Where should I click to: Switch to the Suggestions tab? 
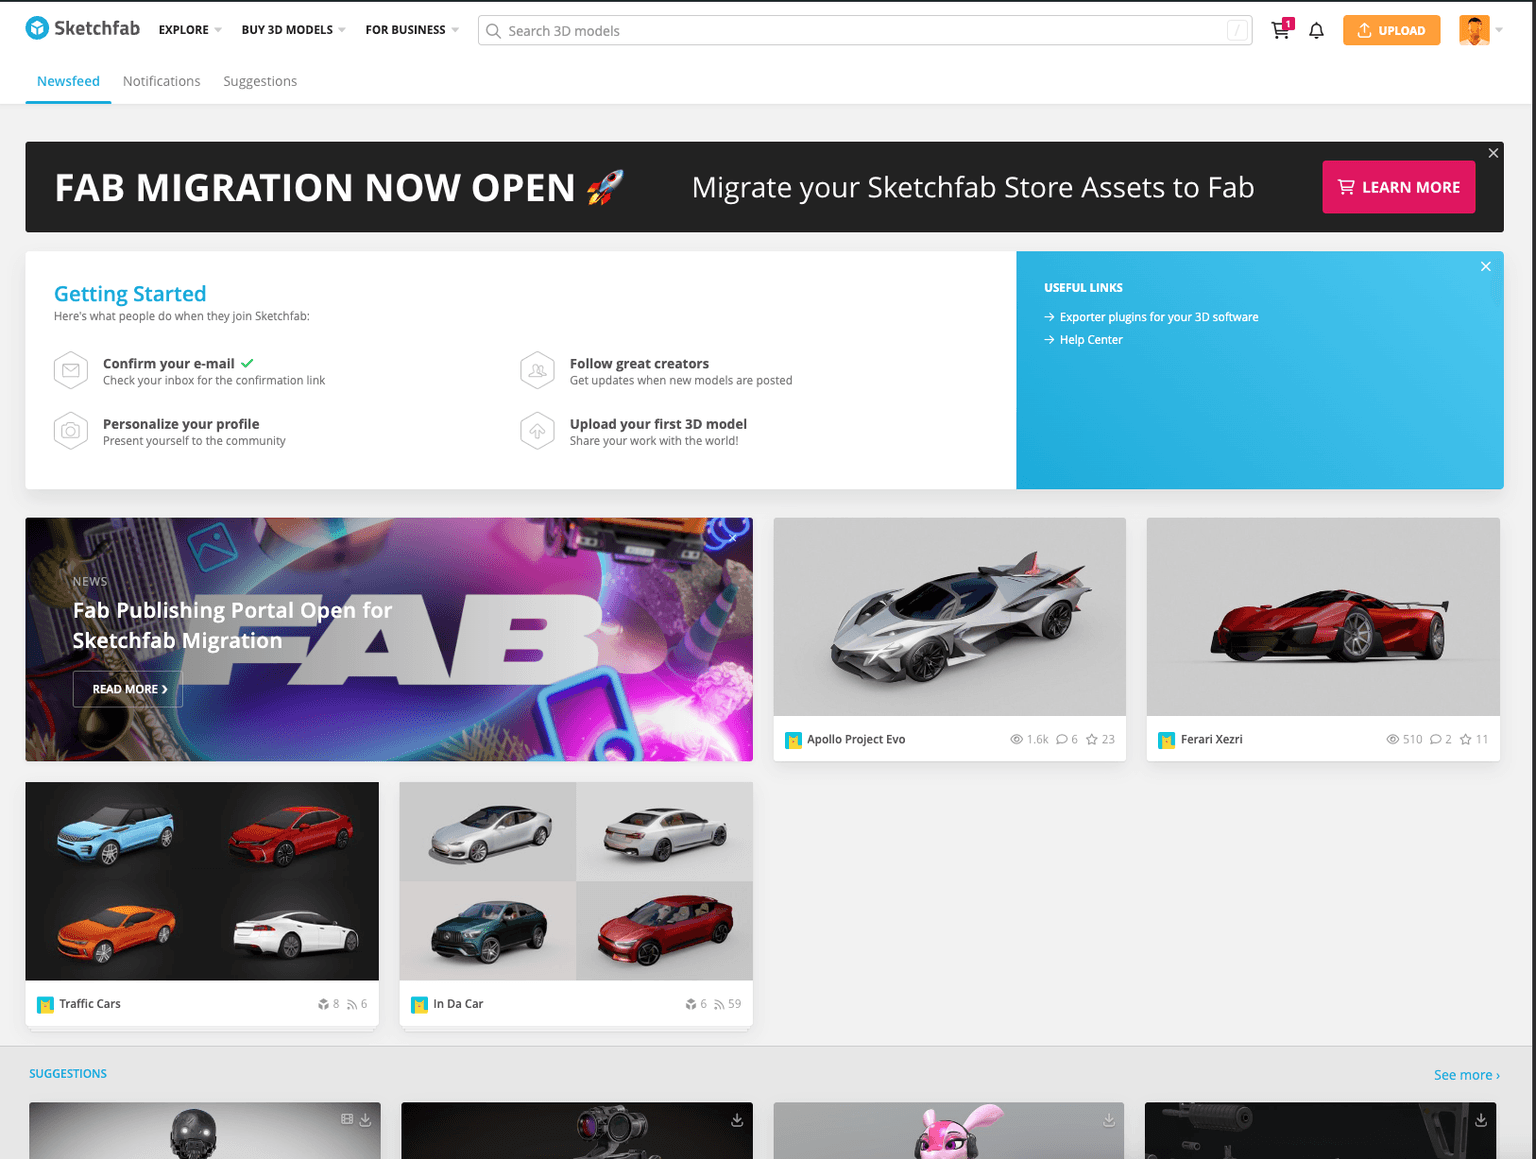(260, 81)
